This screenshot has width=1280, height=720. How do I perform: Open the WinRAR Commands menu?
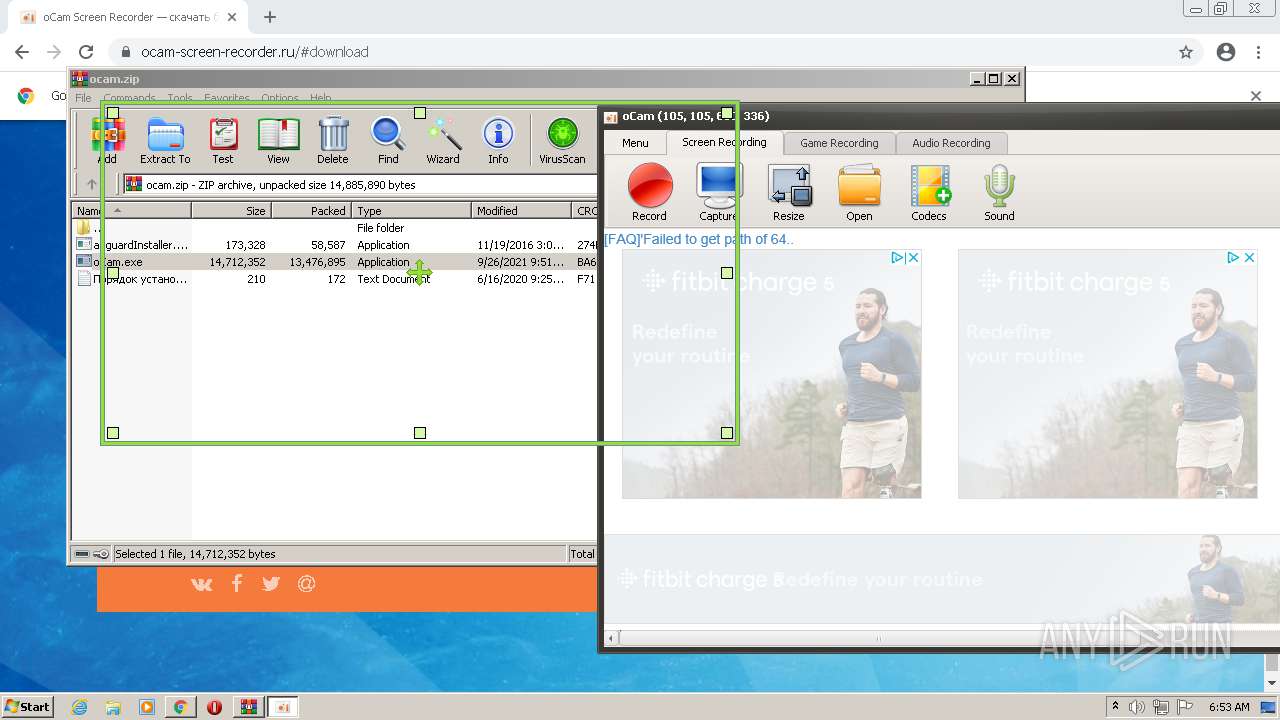[129, 98]
